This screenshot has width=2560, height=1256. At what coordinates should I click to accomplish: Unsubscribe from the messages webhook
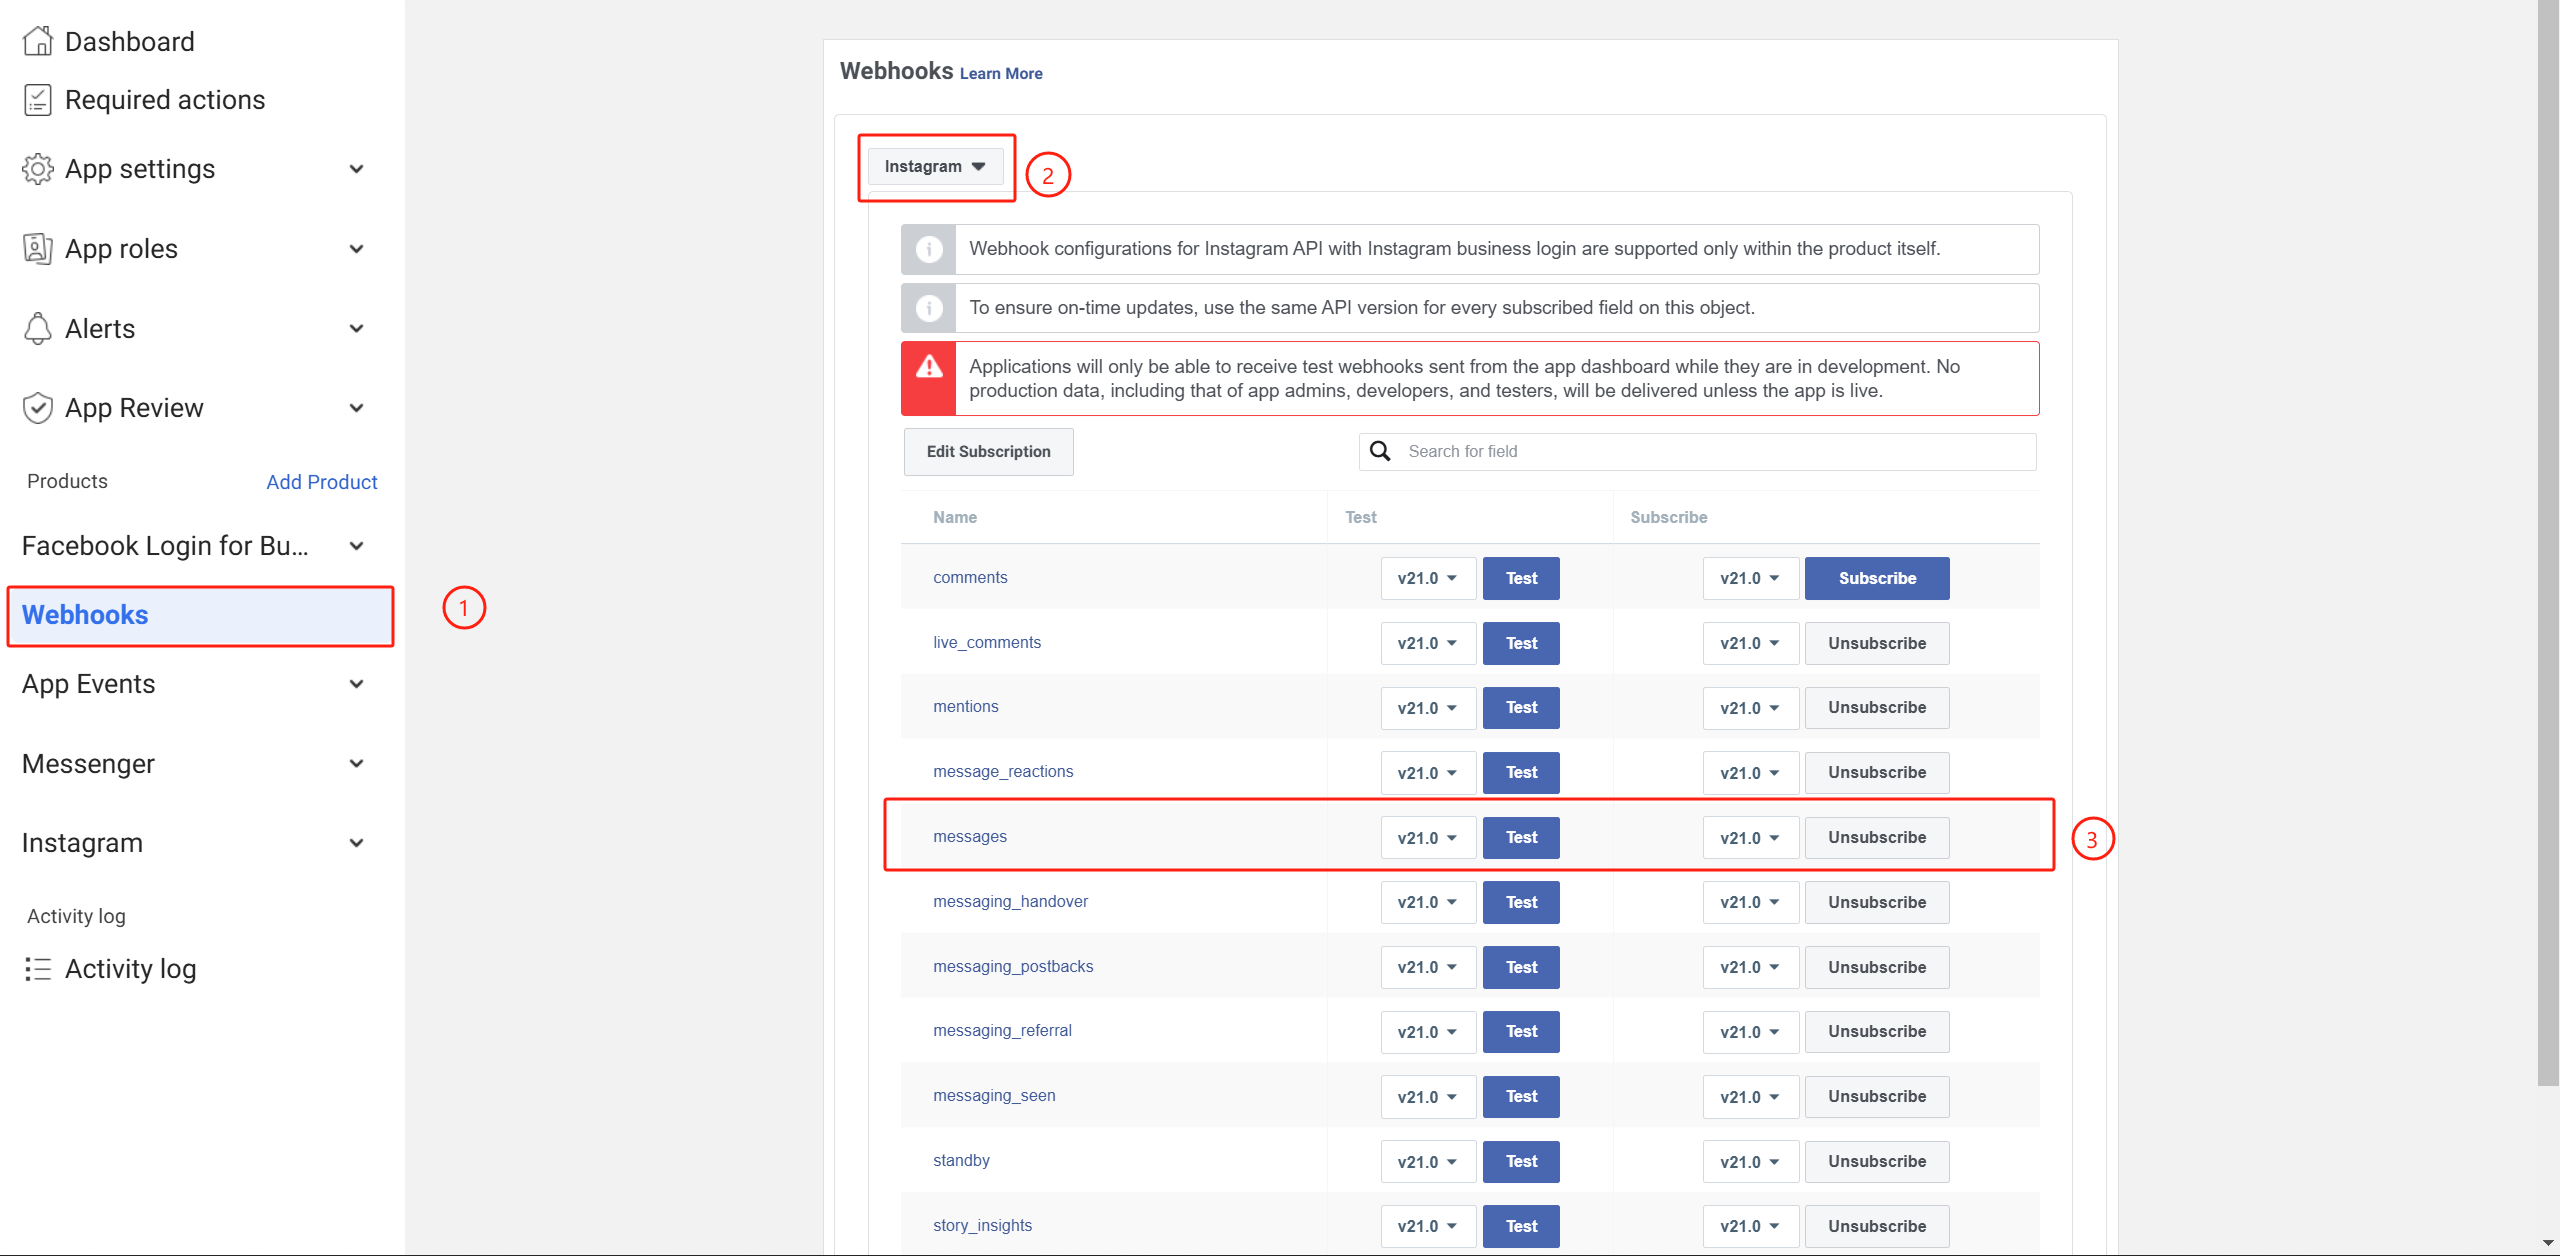[1874, 836]
